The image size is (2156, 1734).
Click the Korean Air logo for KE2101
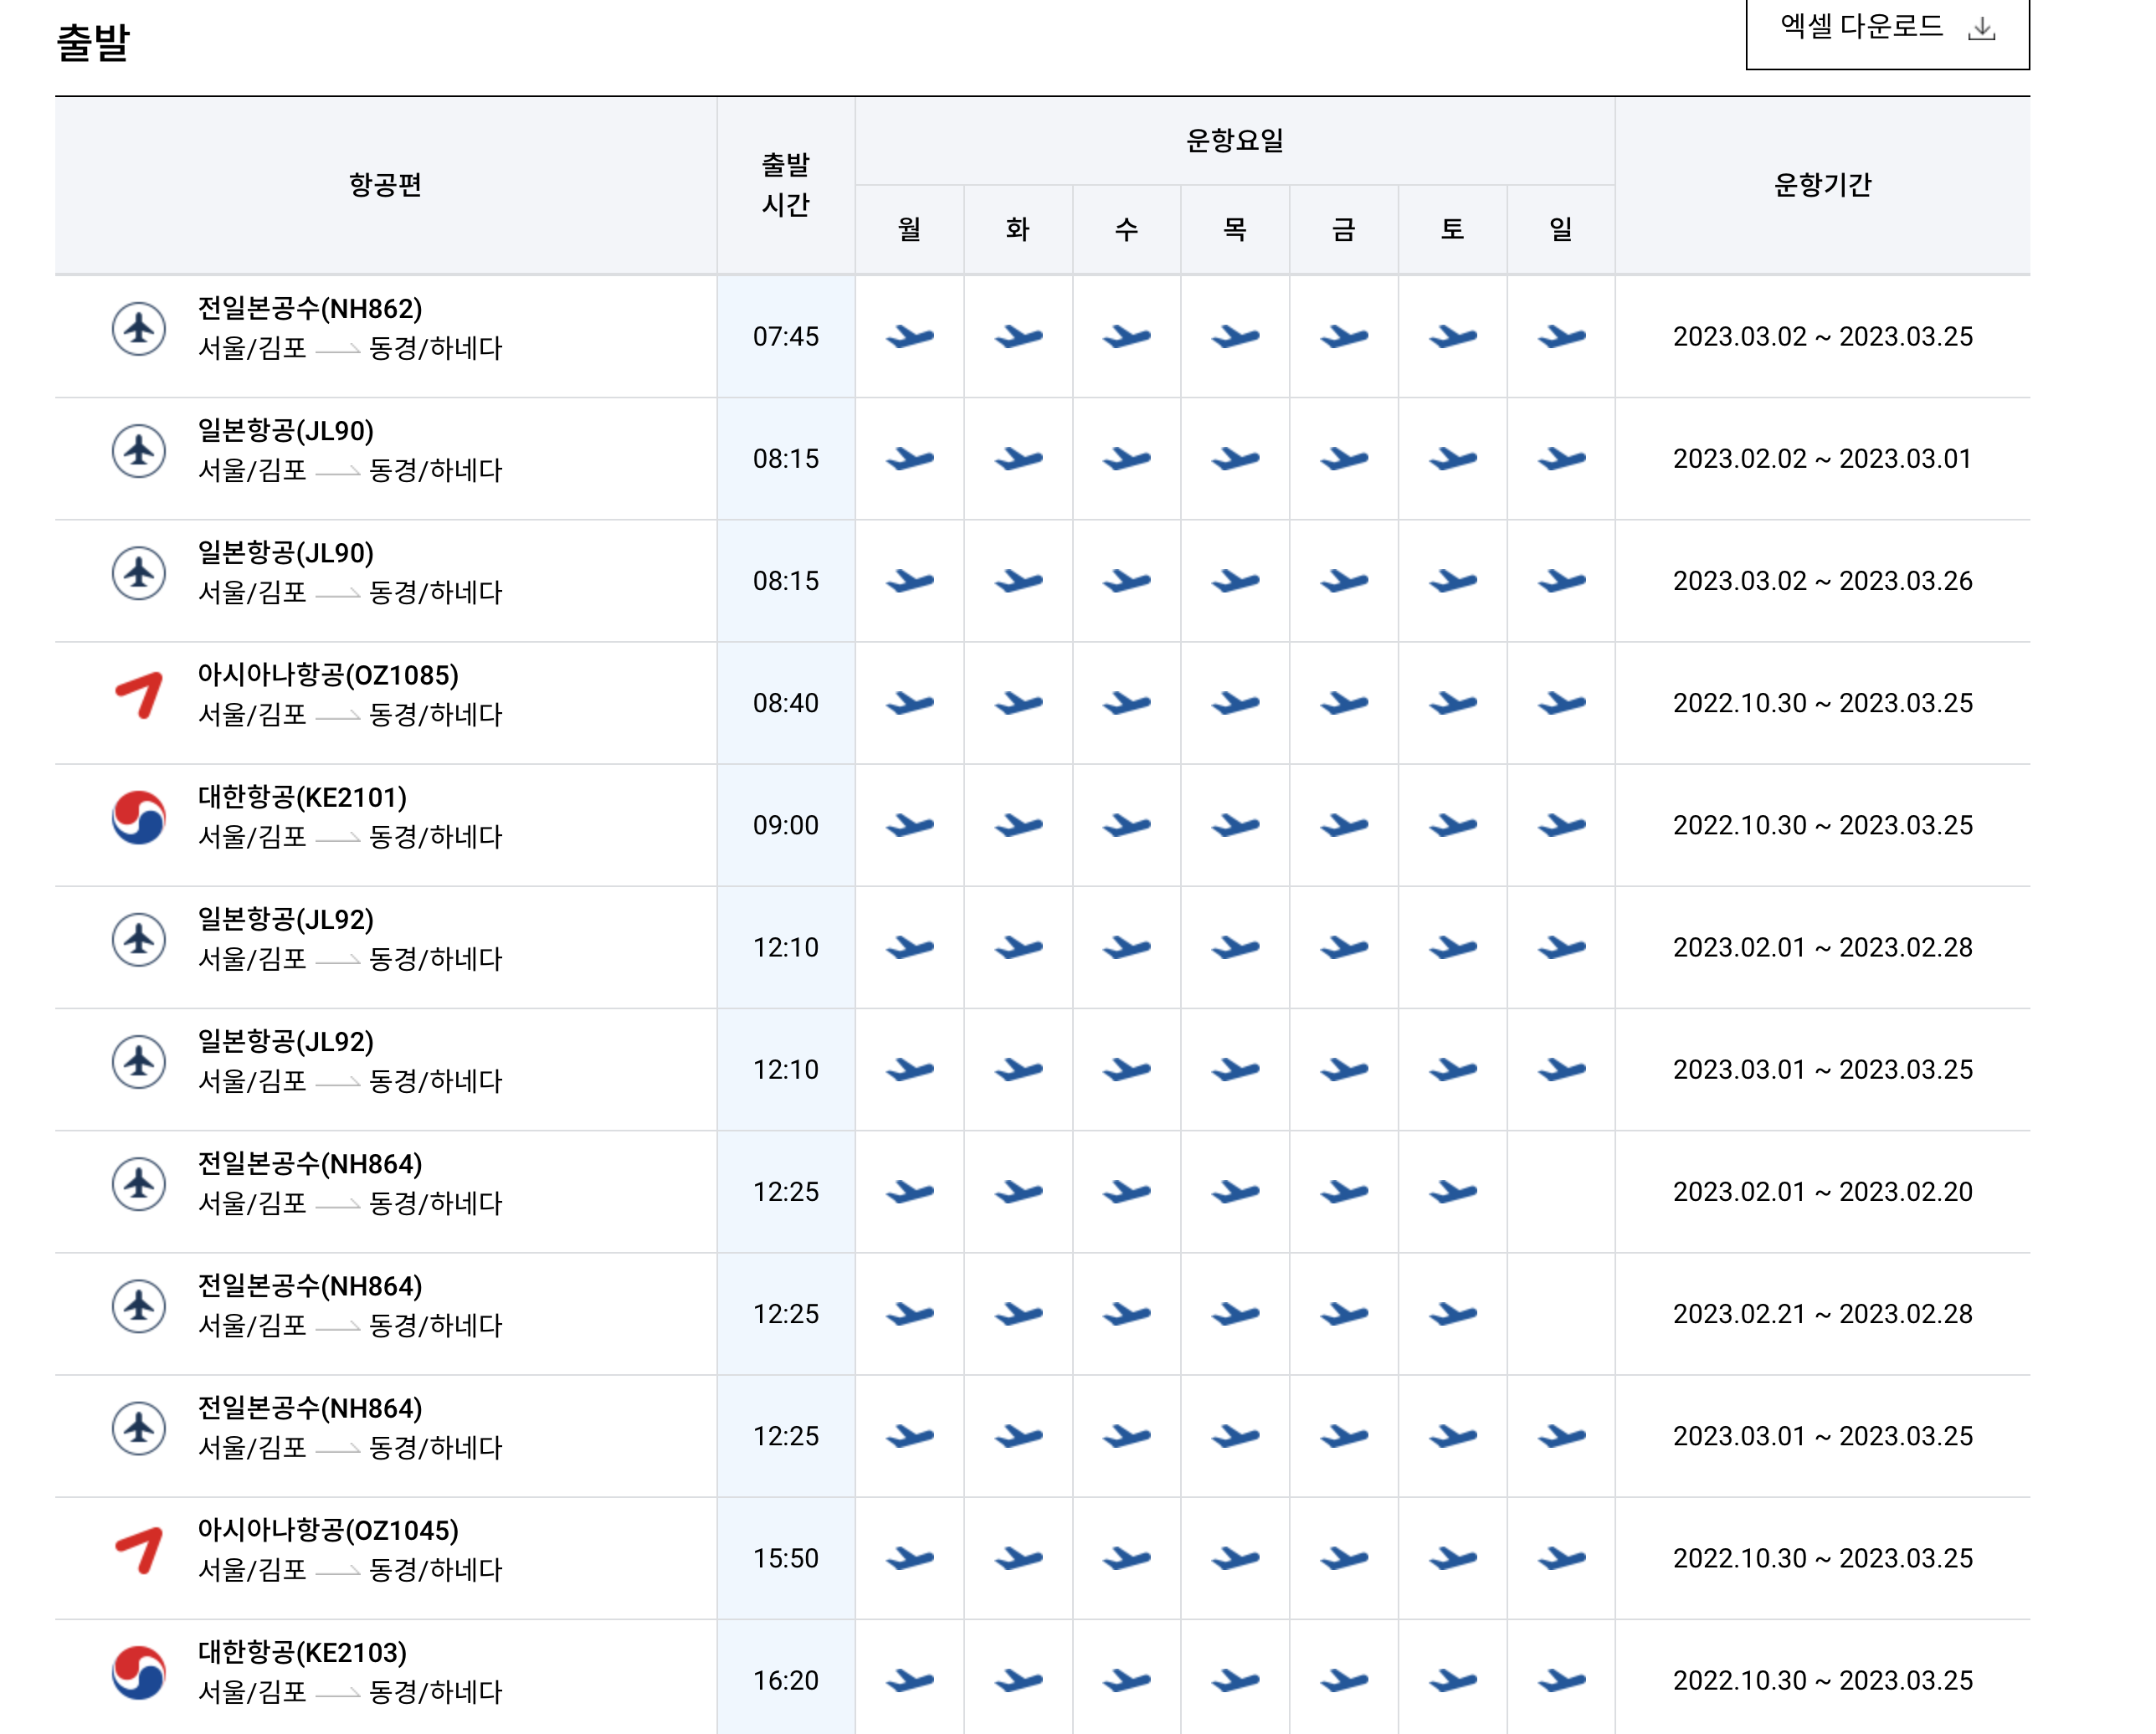click(138, 818)
